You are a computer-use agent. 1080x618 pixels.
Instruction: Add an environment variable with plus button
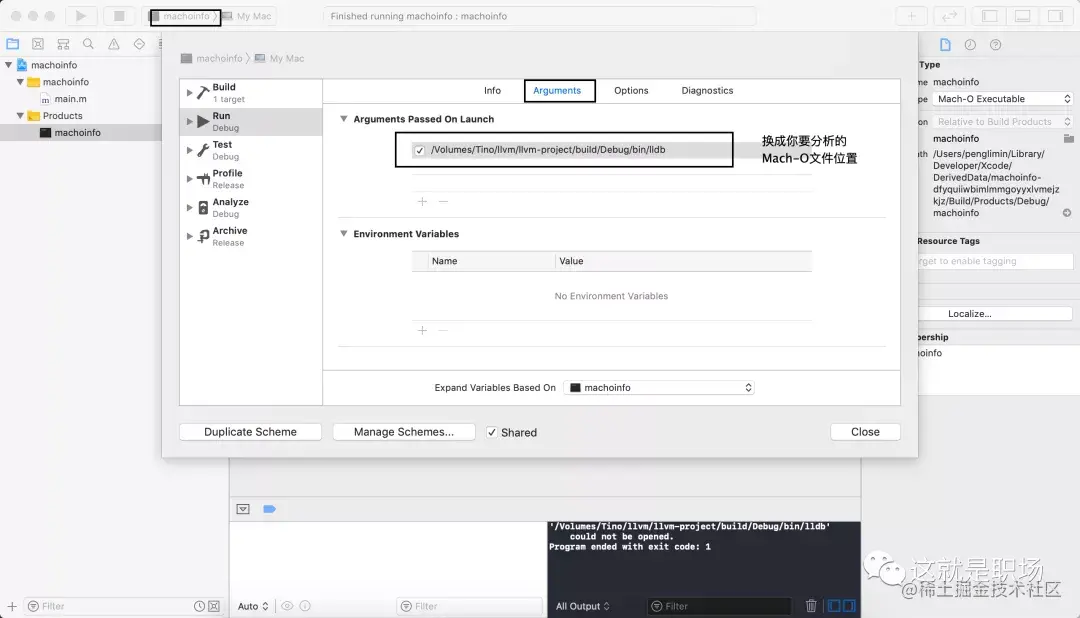pos(422,330)
